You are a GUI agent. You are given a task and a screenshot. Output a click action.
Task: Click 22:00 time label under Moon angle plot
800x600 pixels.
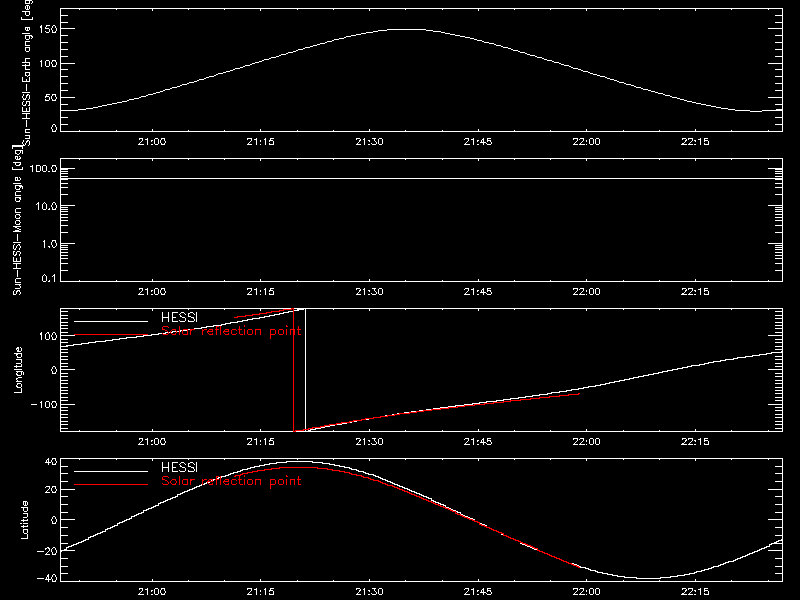[x=586, y=291]
